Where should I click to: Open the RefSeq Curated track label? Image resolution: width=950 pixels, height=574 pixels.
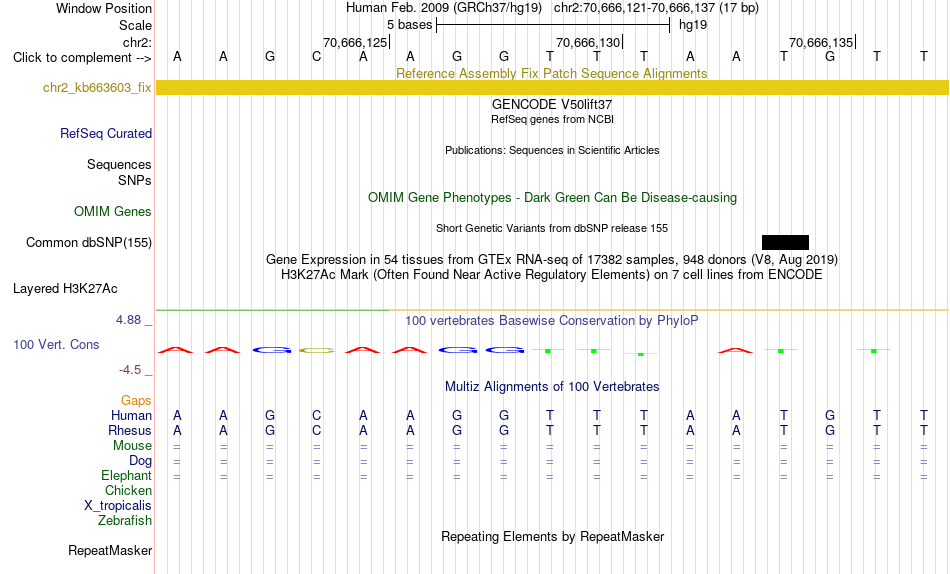[x=106, y=133]
